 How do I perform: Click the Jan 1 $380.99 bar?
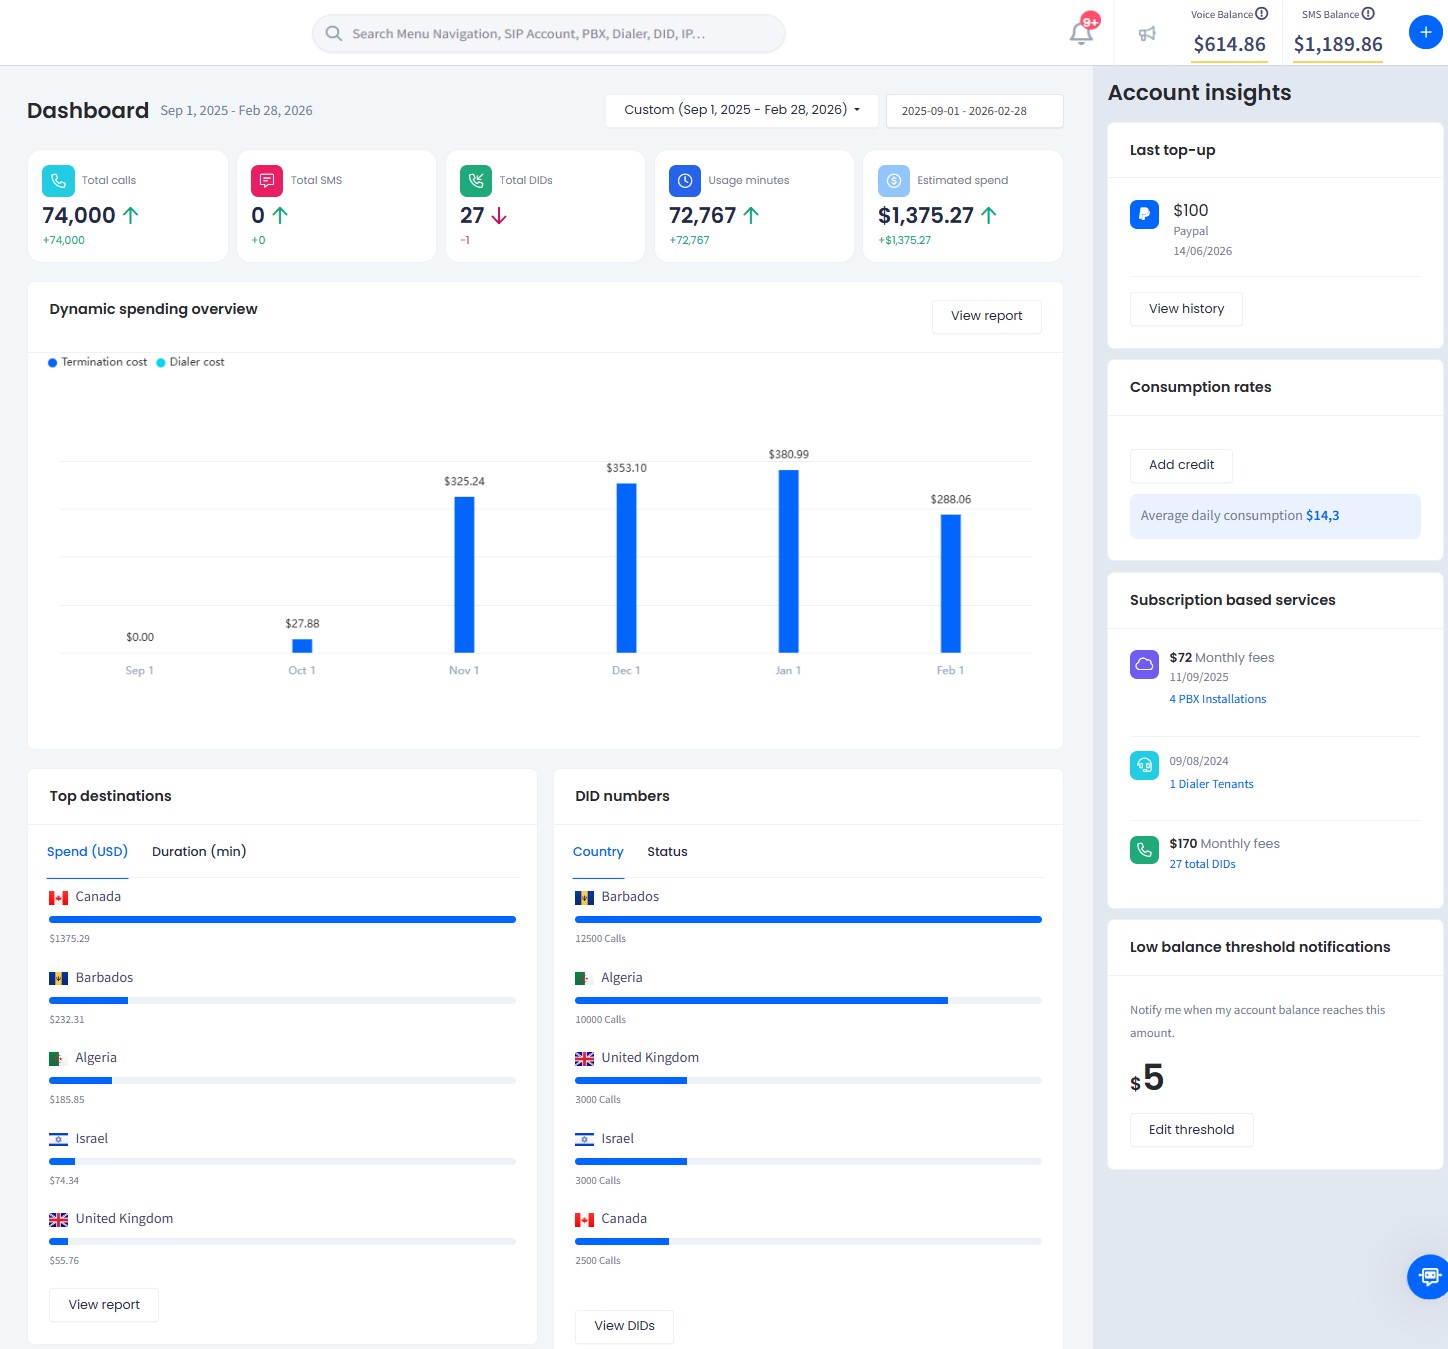coord(788,561)
